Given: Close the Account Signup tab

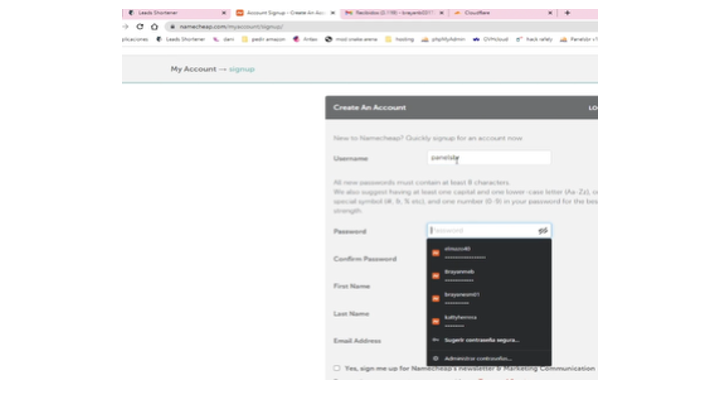Looking at the screenshot, I should [x=332, y=13].
